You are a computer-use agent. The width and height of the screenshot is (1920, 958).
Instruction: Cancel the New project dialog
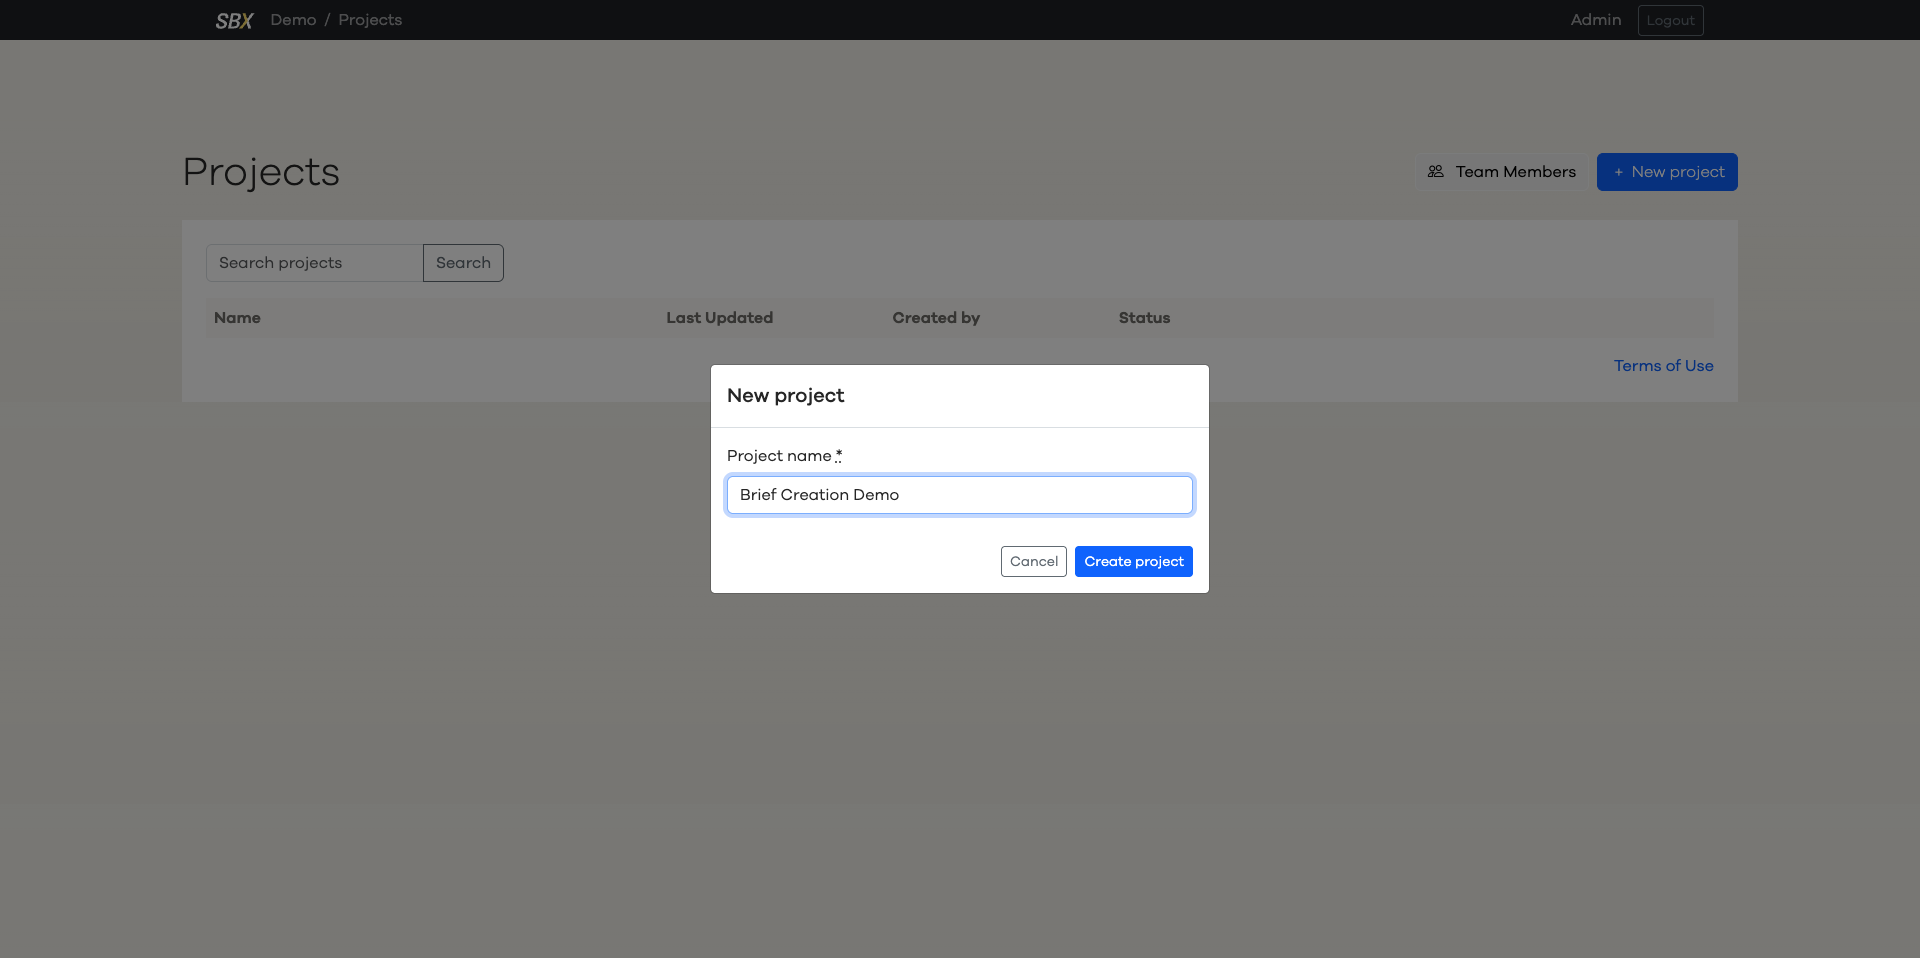click(x=1033, y=562)
